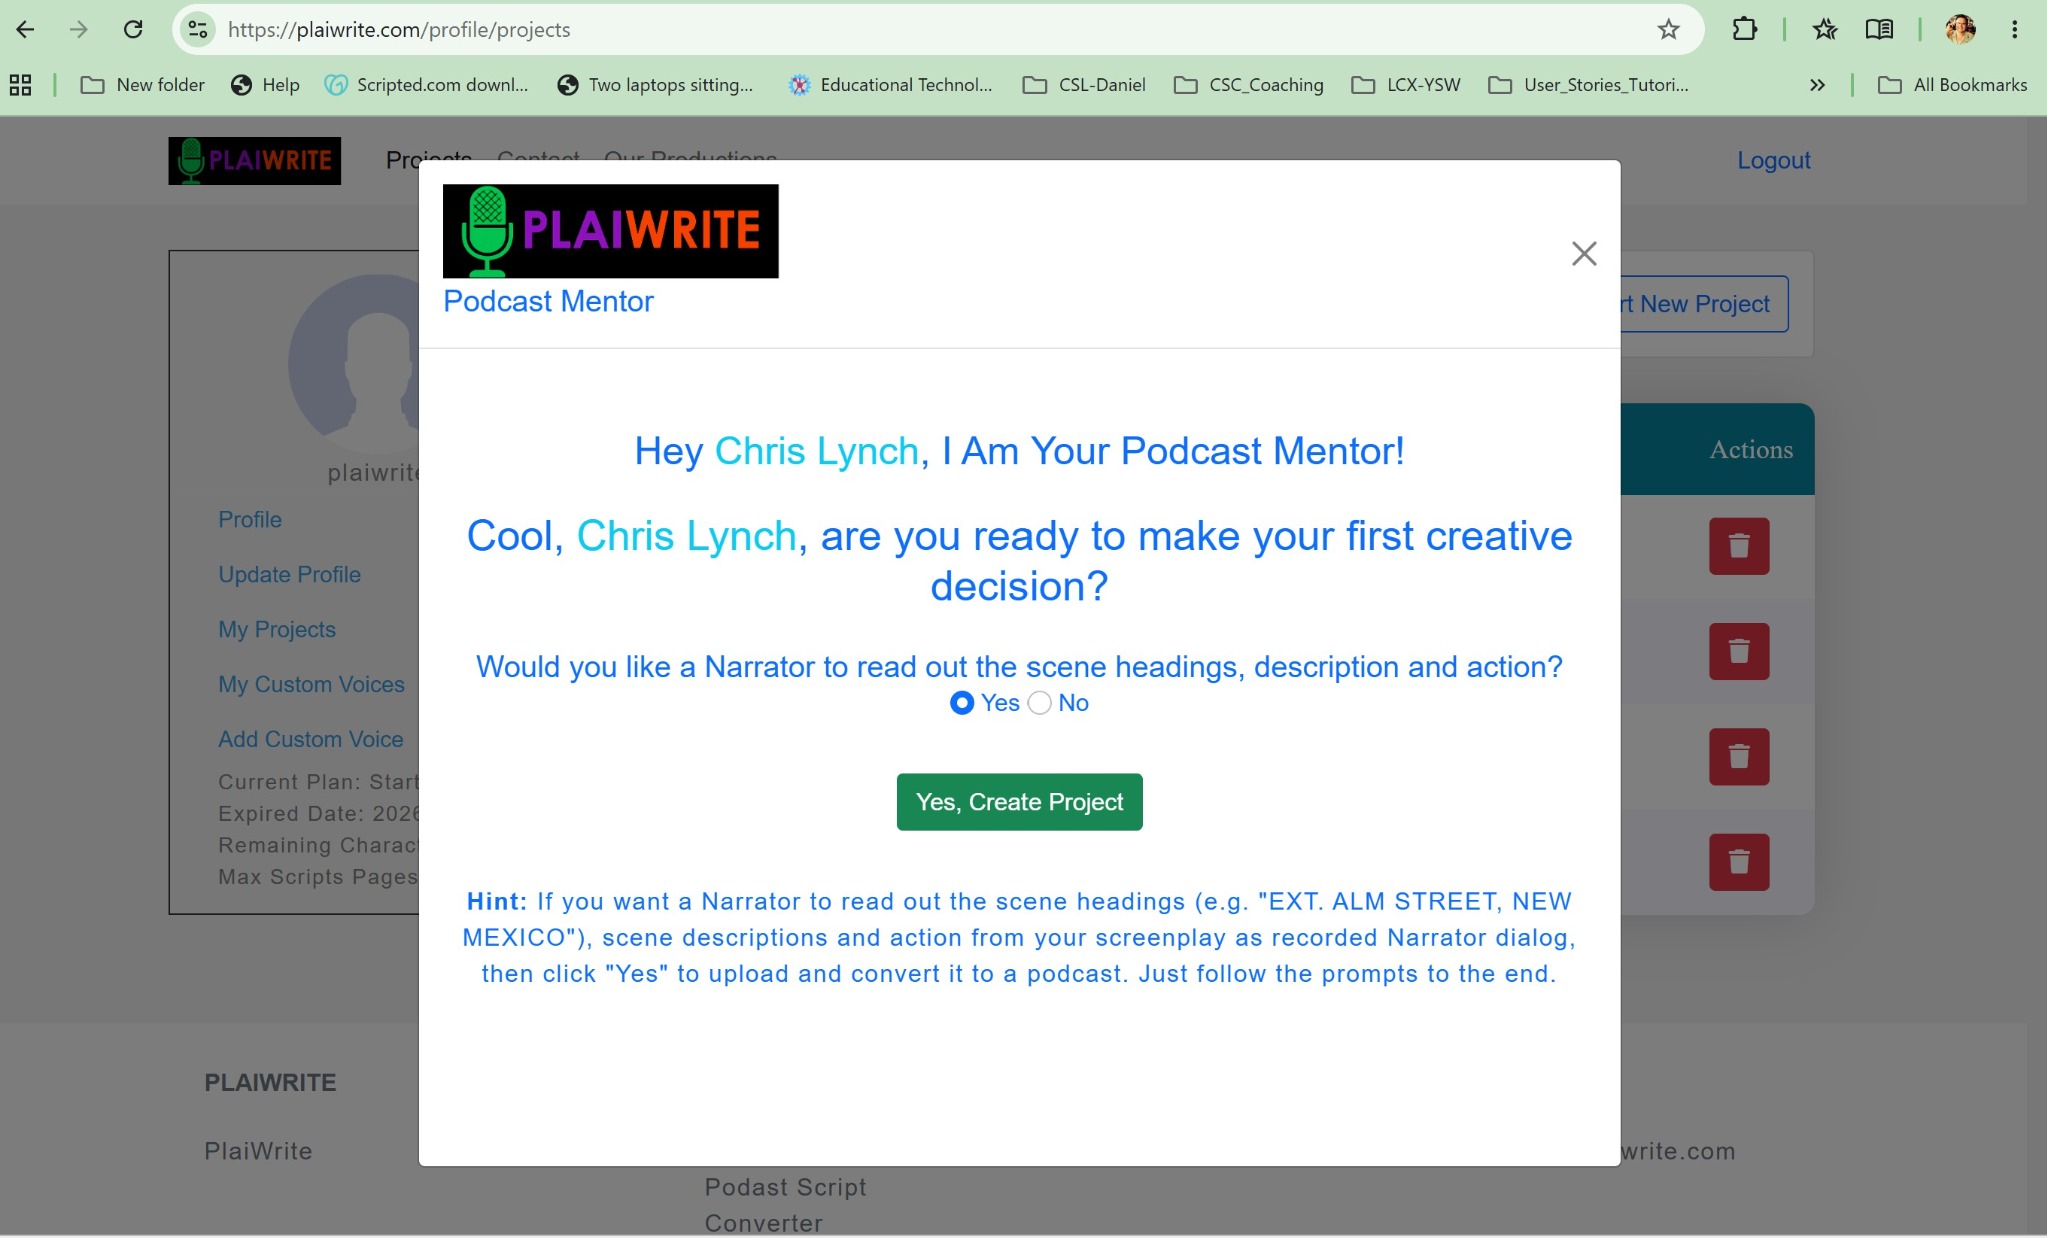
Task: Open the Chrome profile avatar
Action: (1960, 29)
